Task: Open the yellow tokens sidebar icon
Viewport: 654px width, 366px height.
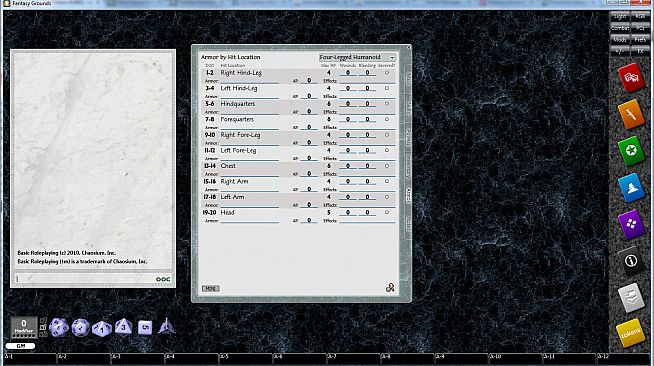Action: (x=630, y=333)
